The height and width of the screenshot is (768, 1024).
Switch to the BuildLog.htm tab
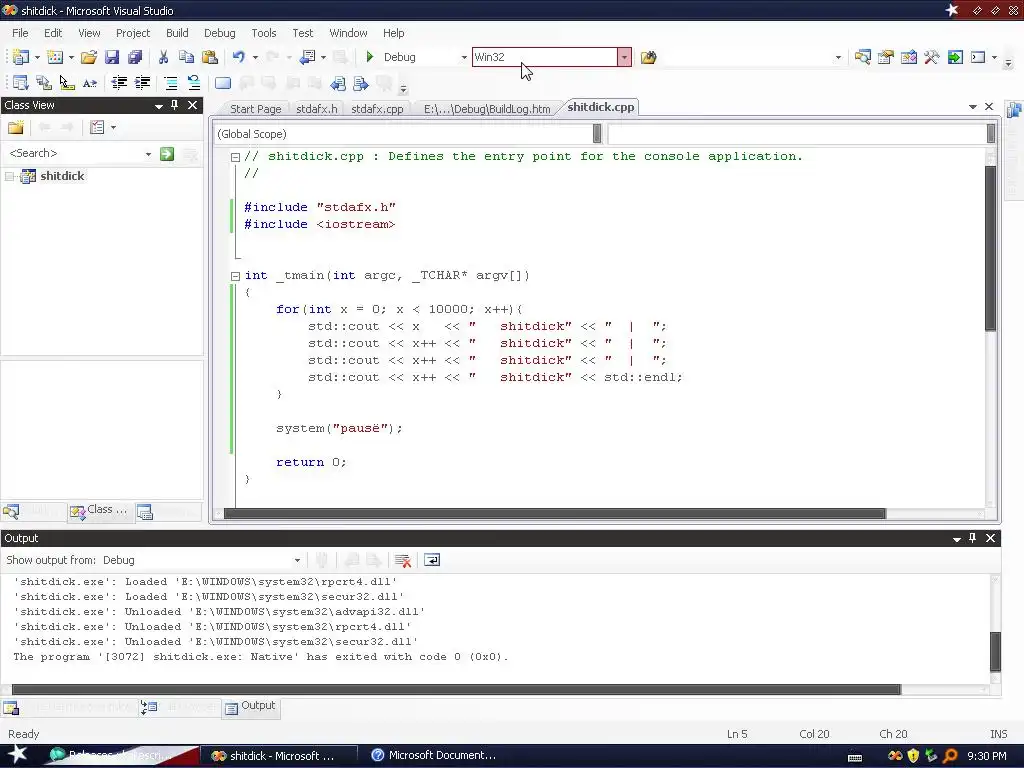point(487,109)
